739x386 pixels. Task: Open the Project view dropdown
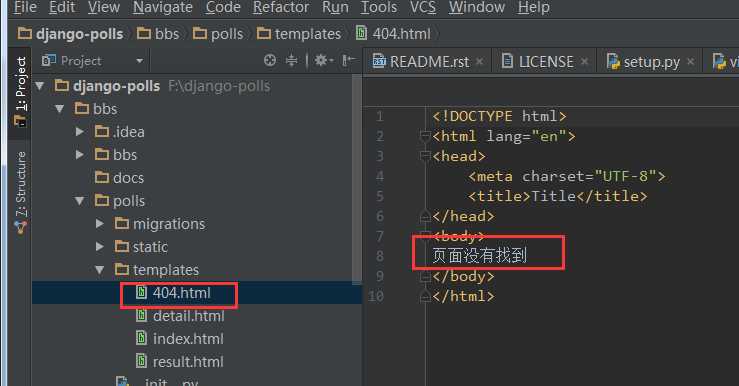140,61
